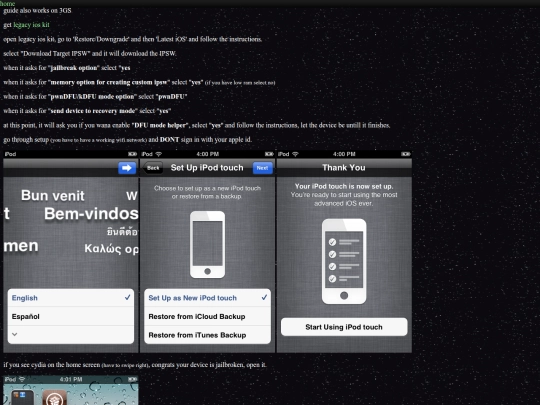
Task: Select Set Up as New iPod touch
Action: pos(207,298)
